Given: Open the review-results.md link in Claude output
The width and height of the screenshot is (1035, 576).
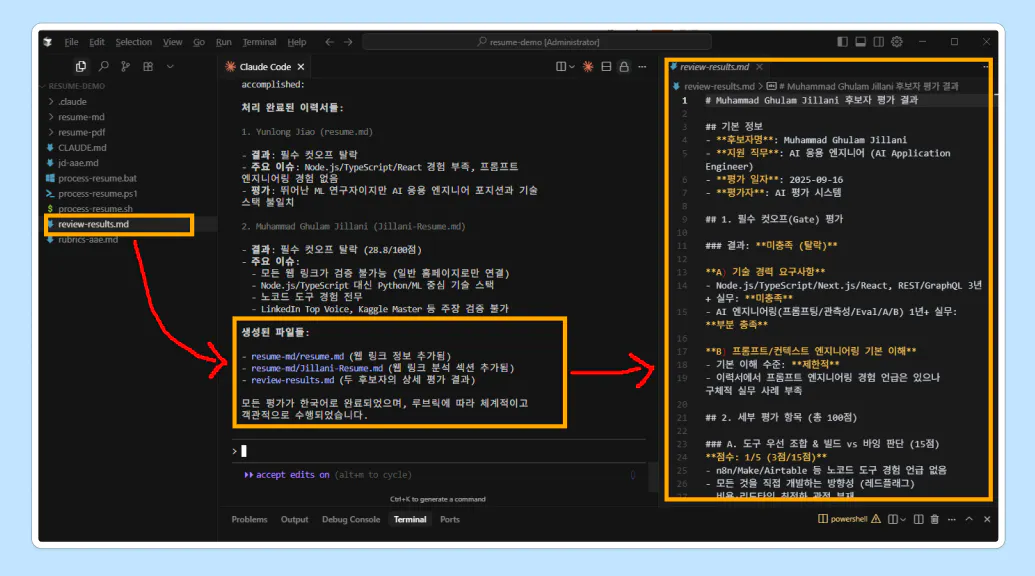Looking at the screenshot, I should click(x=292, y=380).
